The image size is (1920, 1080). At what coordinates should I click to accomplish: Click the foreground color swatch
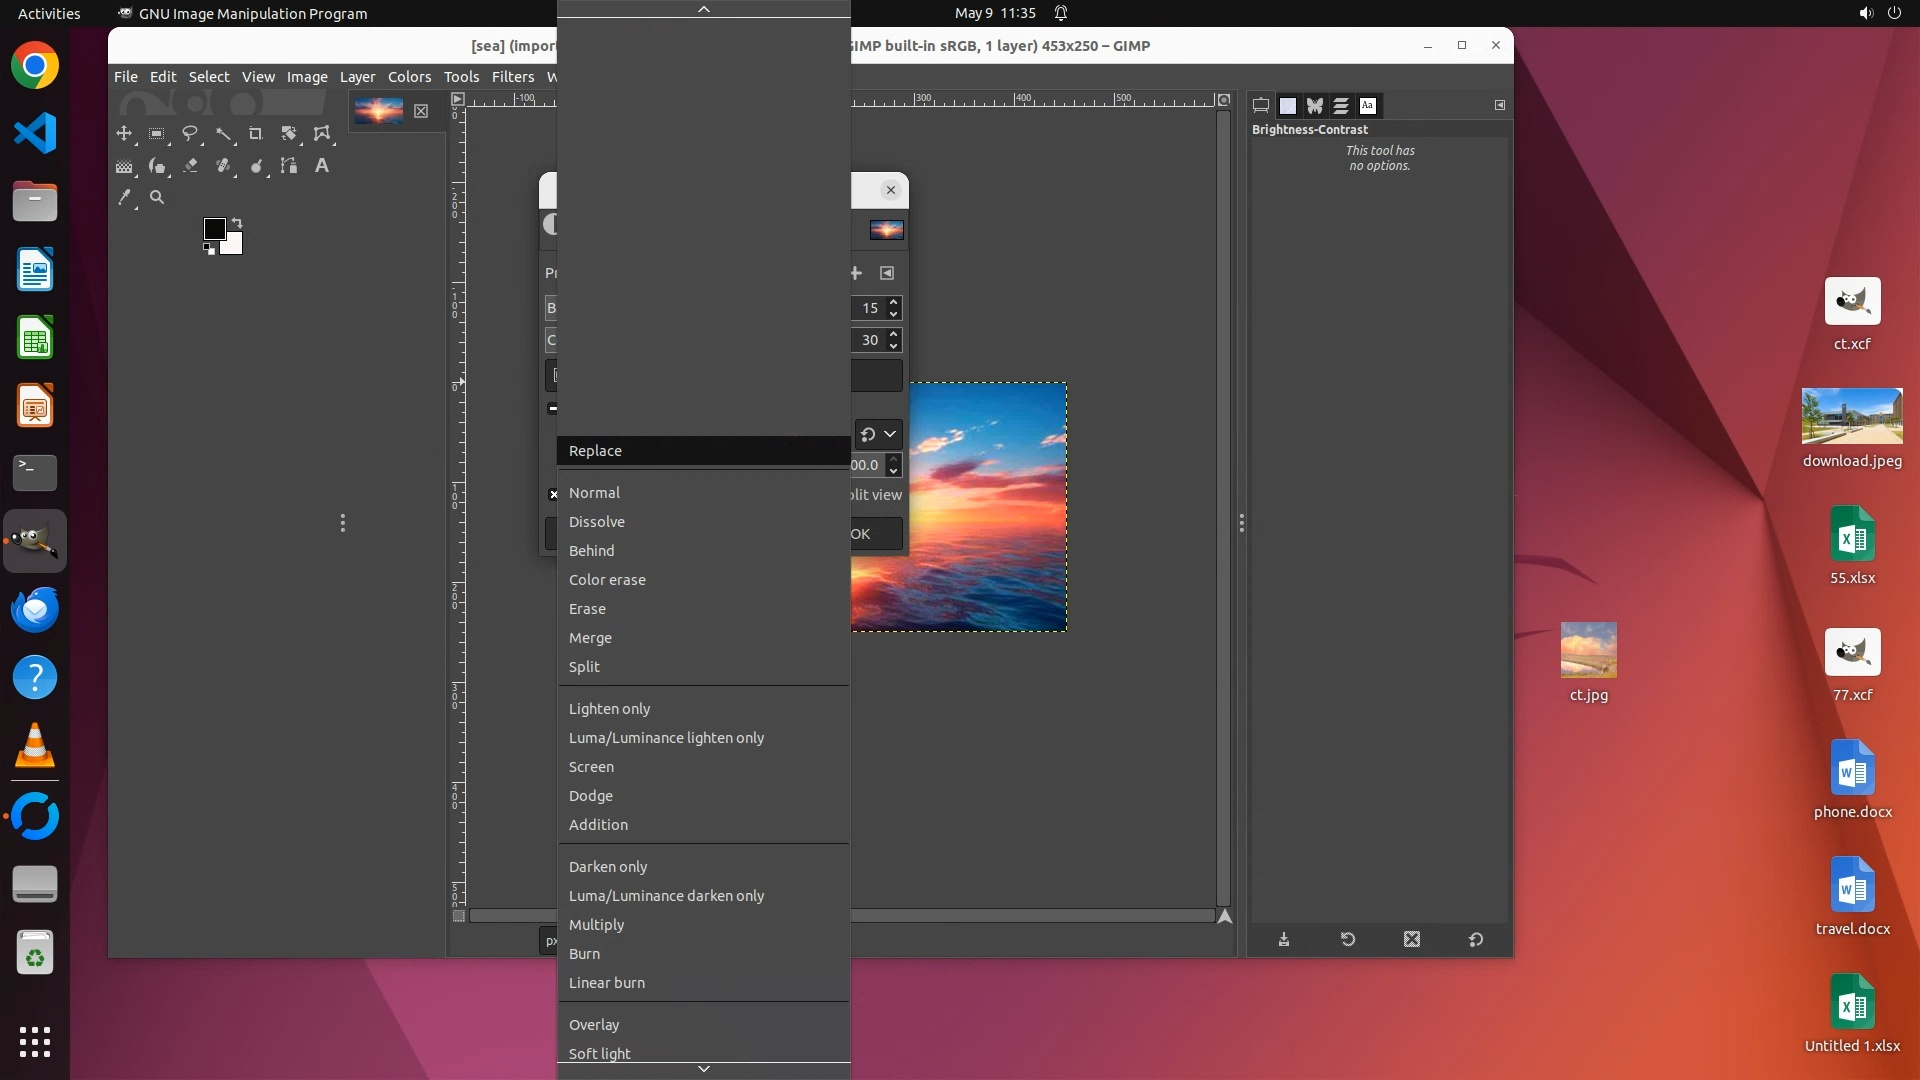pyautogui.click(x=214, y=229)
